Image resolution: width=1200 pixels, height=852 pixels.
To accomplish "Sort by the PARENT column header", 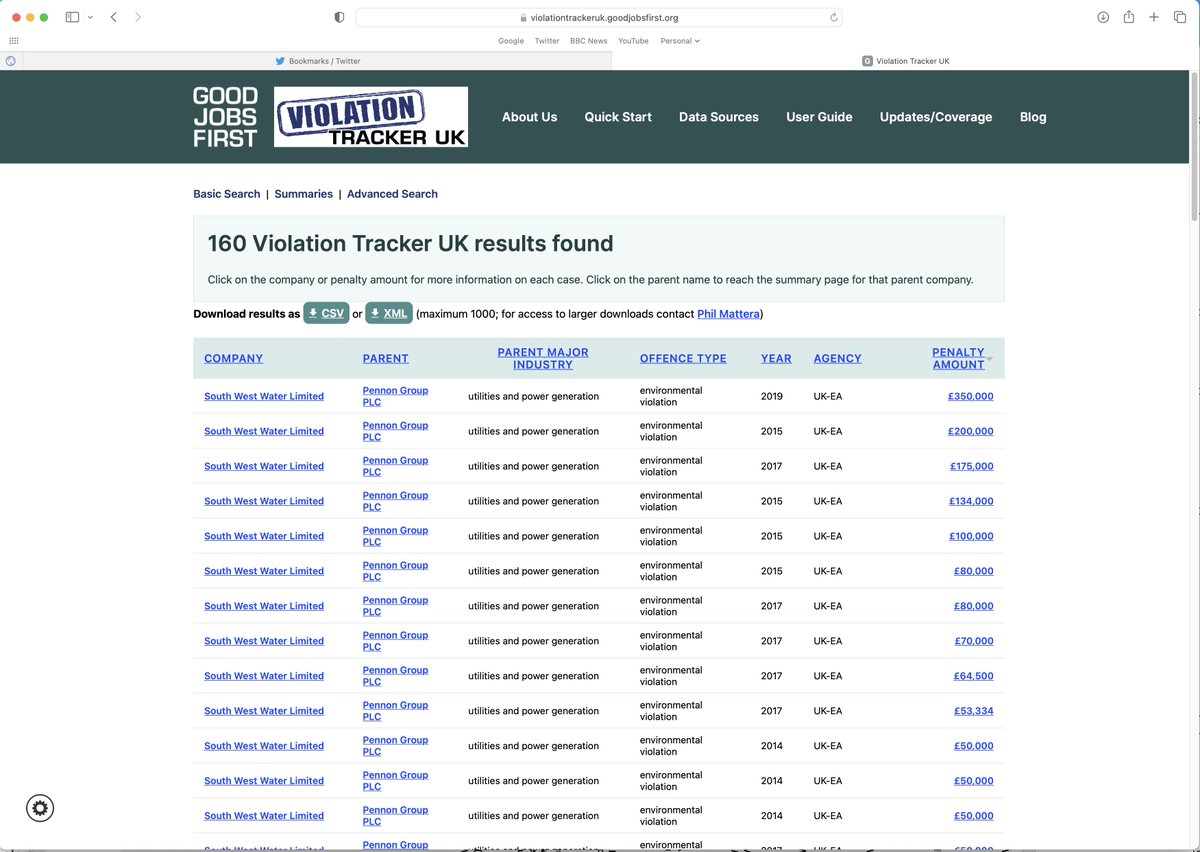I will (x=386, y=358).
